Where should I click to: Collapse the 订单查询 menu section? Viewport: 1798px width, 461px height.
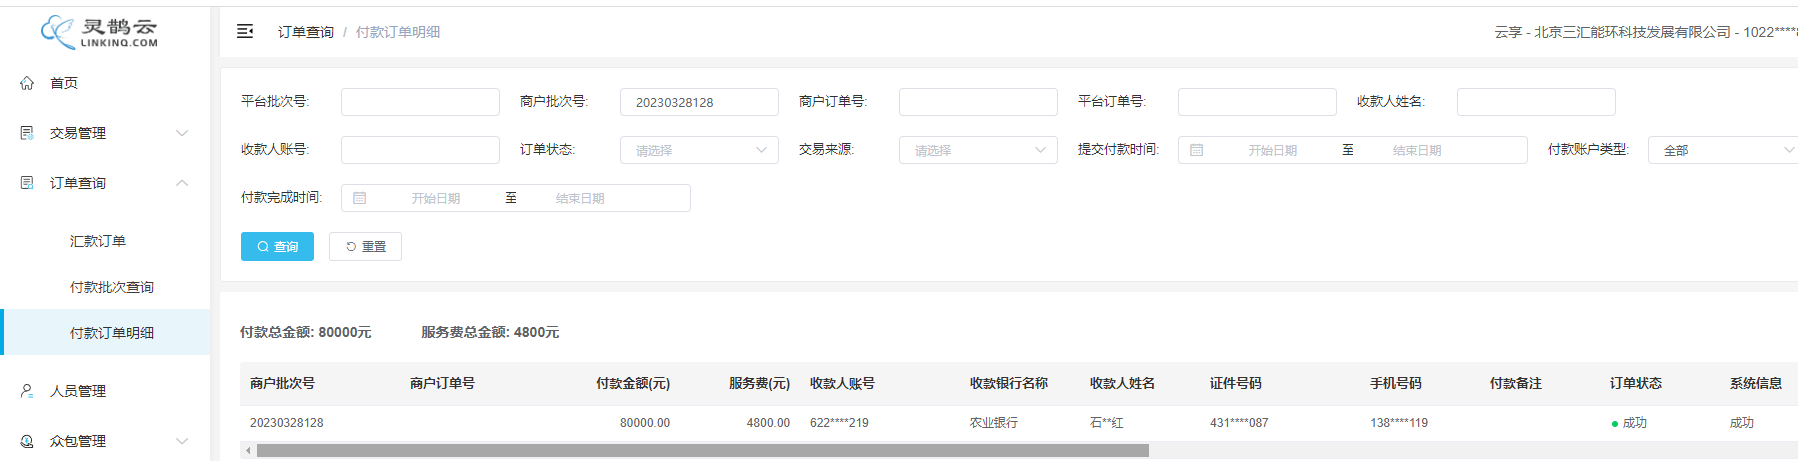click(182, 183)
